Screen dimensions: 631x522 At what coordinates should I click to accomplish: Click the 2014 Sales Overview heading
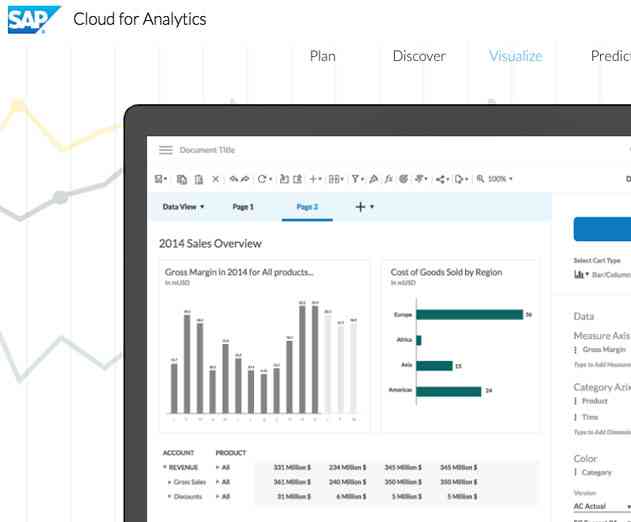[210, 243]
